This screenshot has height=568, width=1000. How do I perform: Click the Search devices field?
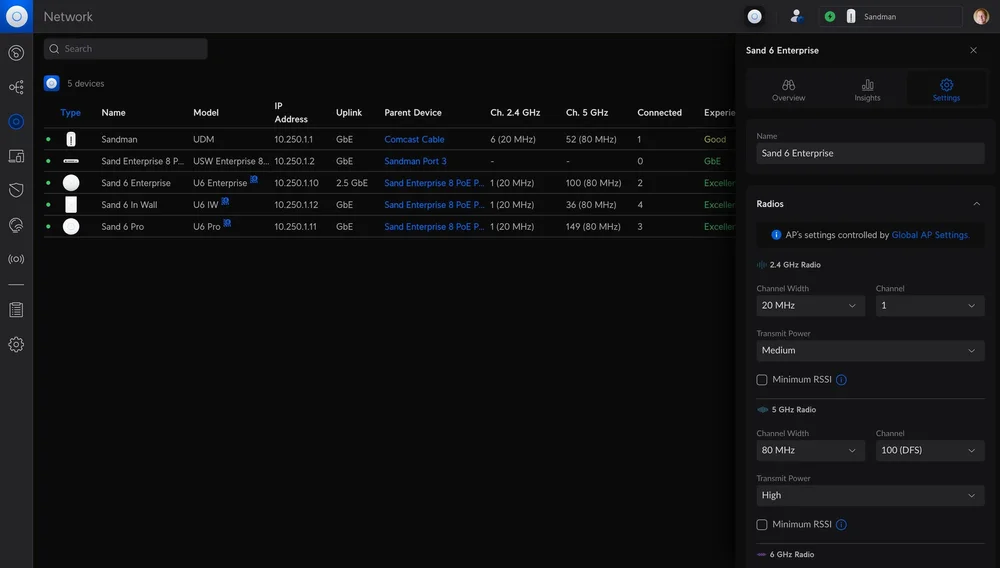pos(126,49)
